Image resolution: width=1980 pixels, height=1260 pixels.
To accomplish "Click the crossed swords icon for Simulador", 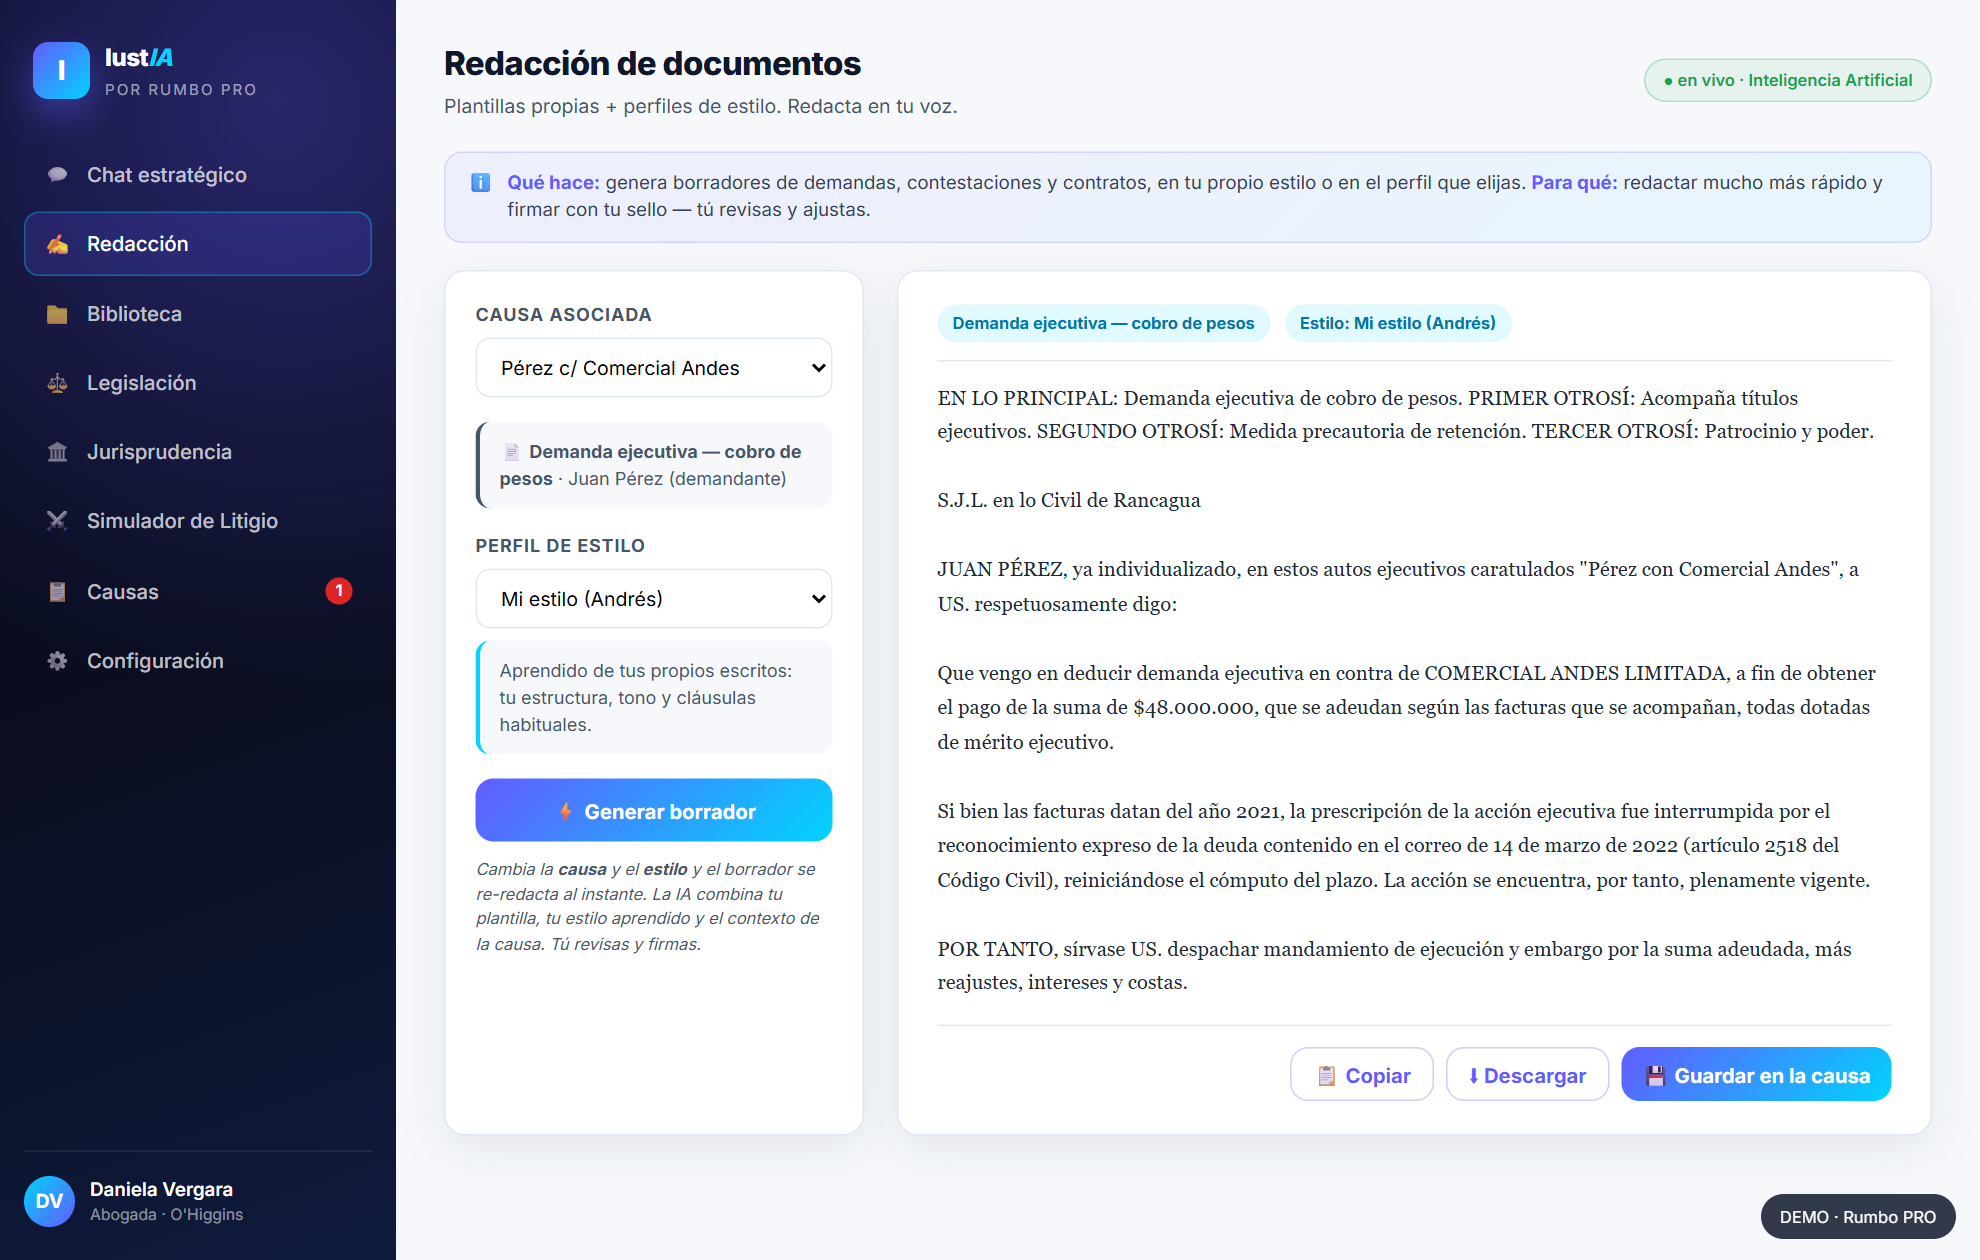I will tap(58, 521).
